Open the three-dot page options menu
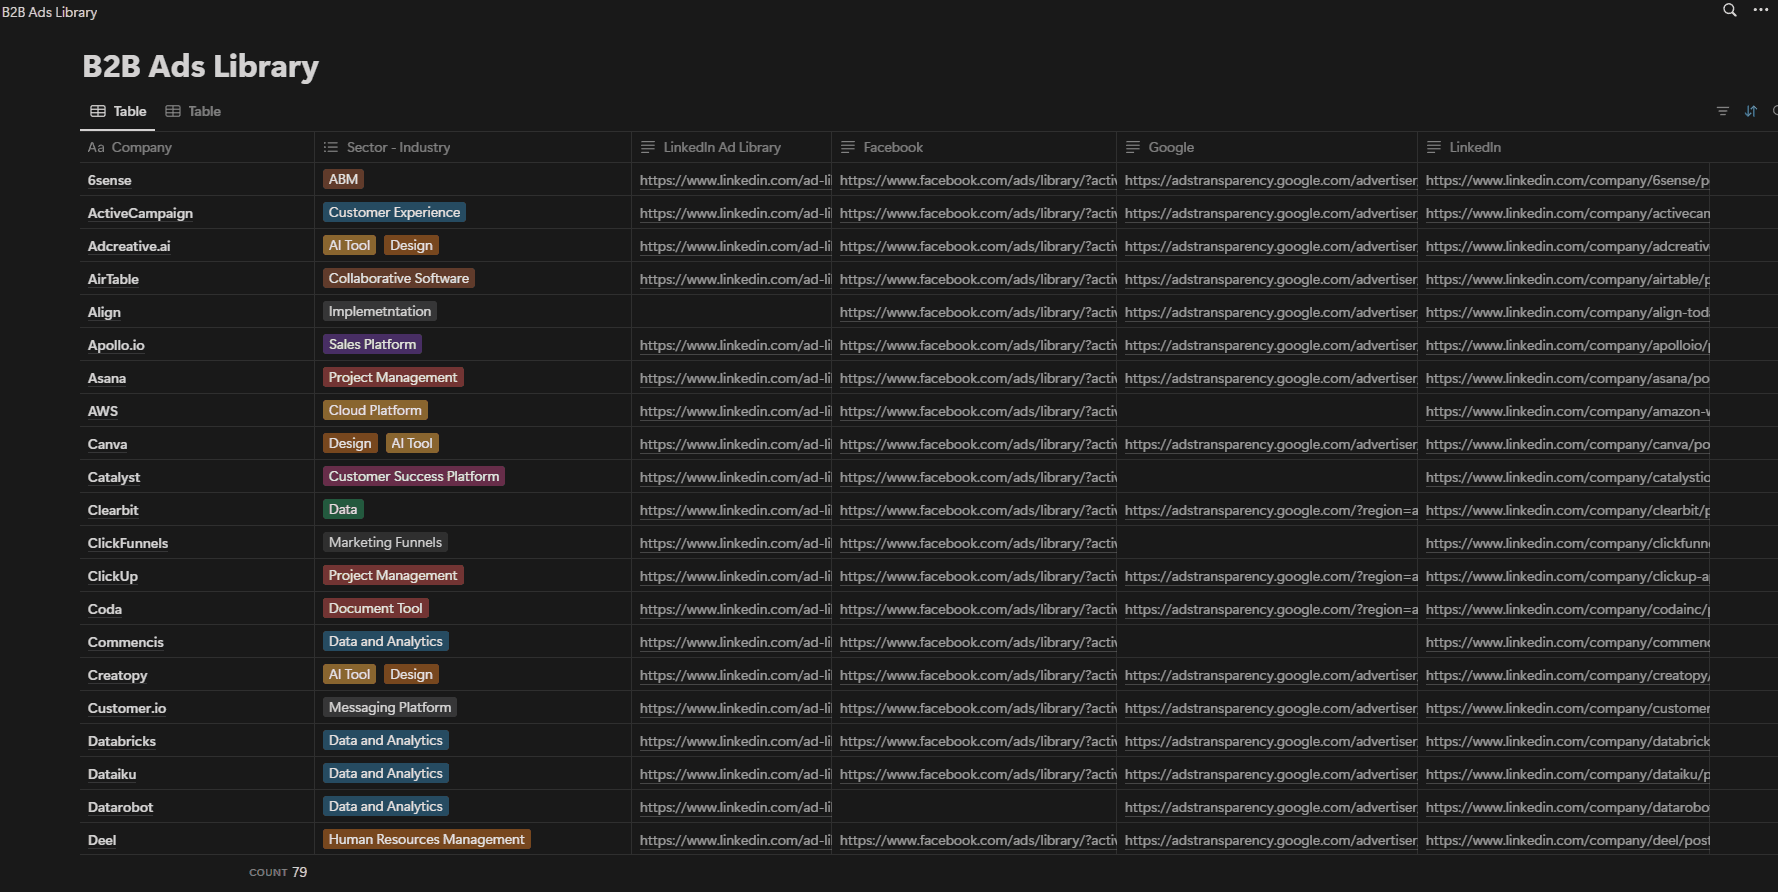Screen dimensions: 1778x892 point(1761,10)
